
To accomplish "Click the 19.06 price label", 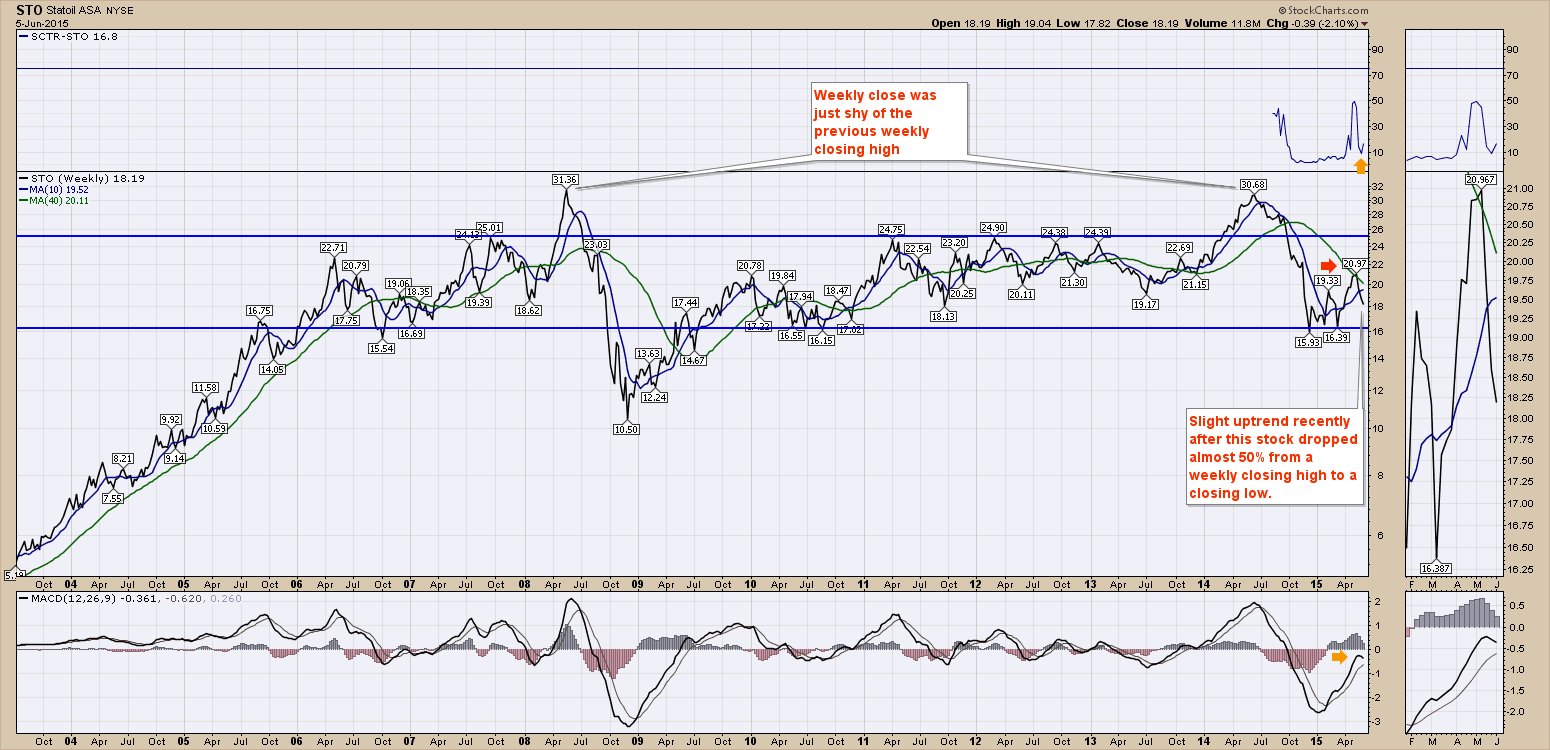I will (399, 283).
